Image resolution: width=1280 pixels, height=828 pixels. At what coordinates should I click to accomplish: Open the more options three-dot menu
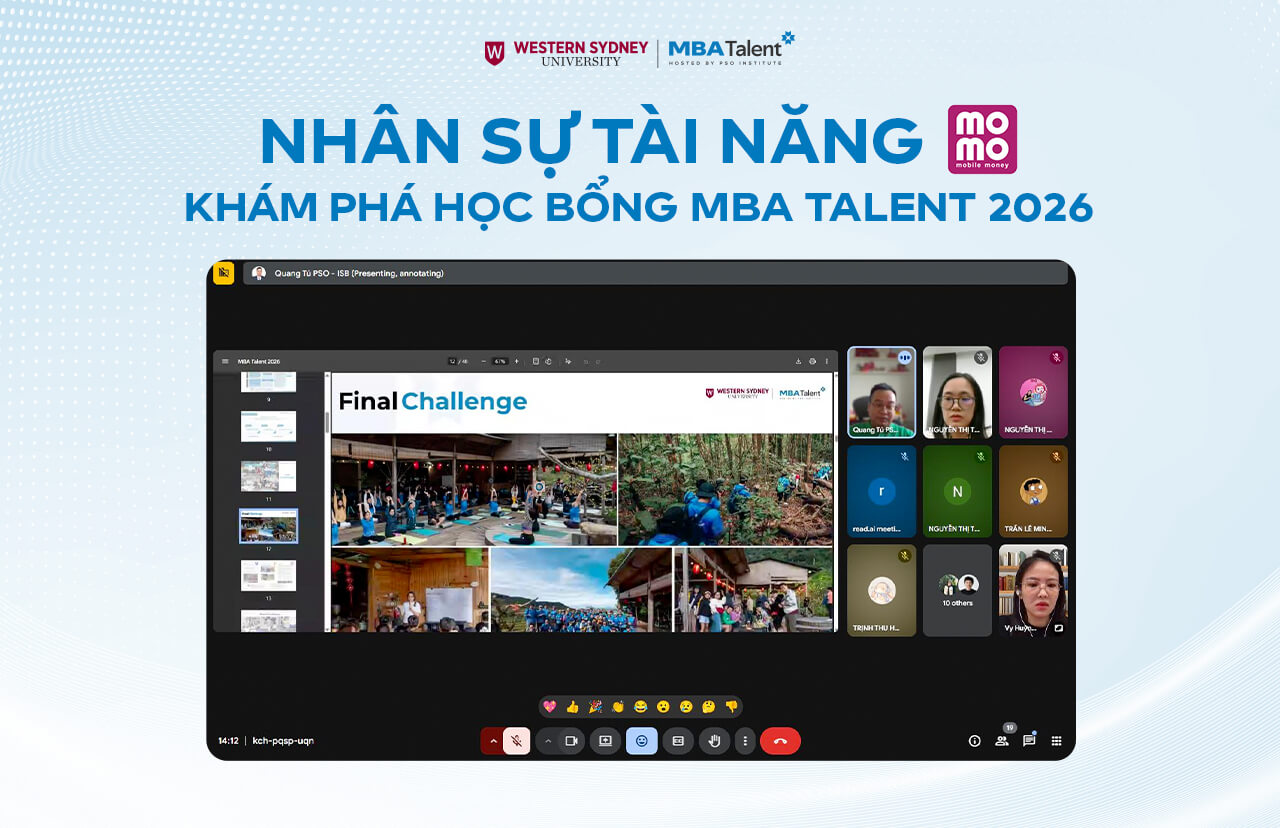(x=744, y=741)
